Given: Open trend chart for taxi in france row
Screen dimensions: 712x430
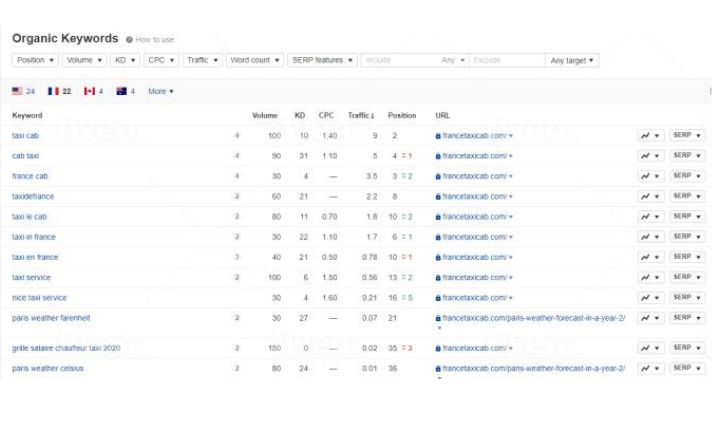Looking at the screenshot, I should click(651, 237).
